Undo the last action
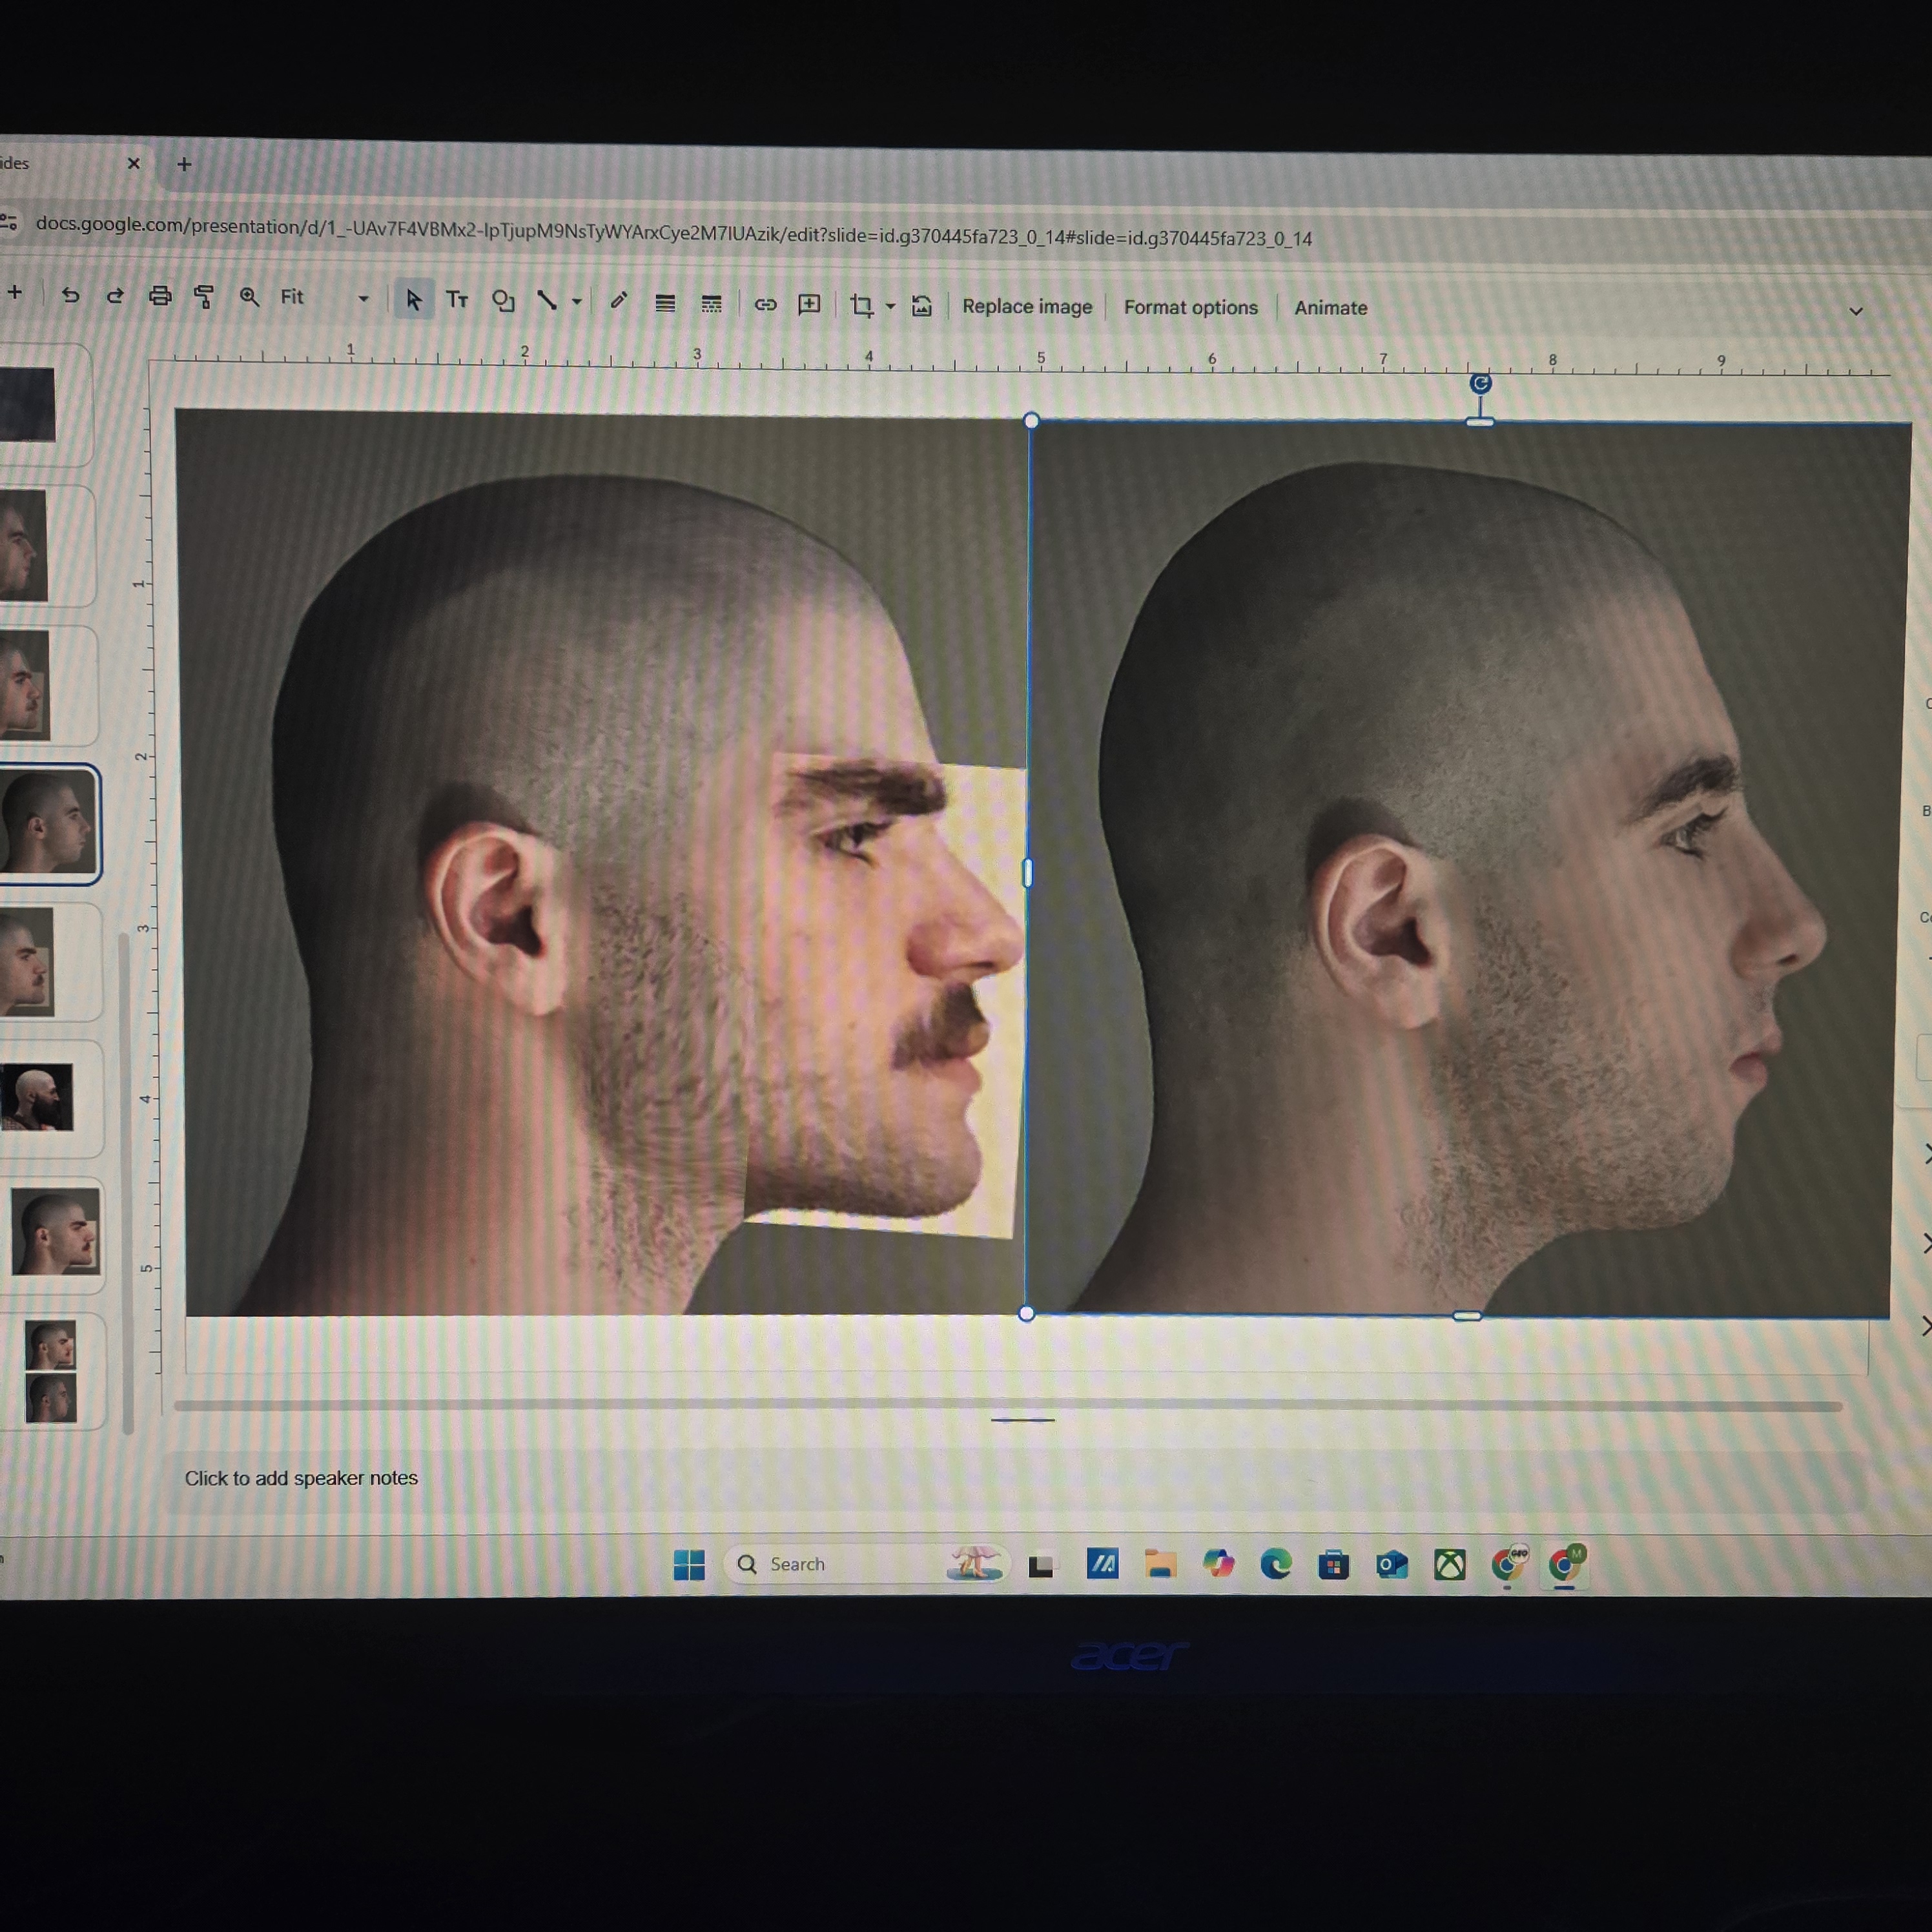1932x1932 pixels. 70,295
